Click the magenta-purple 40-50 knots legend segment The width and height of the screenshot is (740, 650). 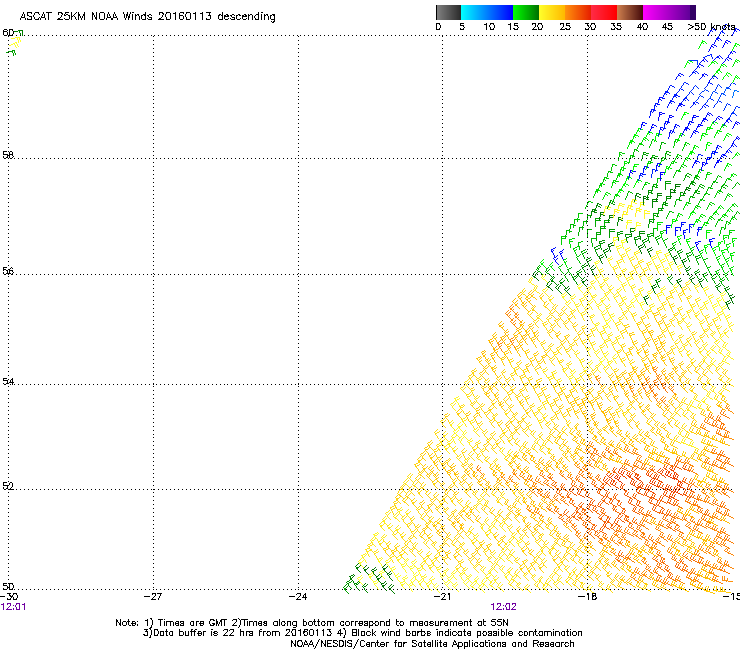[x=669, y=12]
